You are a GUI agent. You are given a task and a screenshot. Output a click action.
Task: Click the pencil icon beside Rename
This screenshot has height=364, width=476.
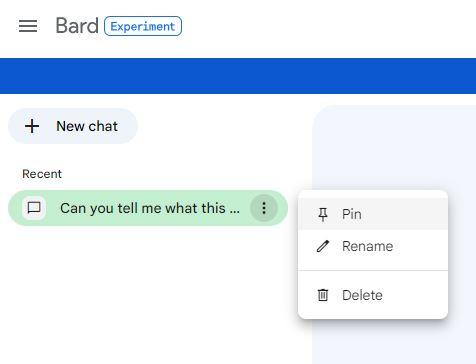(323, 246)
